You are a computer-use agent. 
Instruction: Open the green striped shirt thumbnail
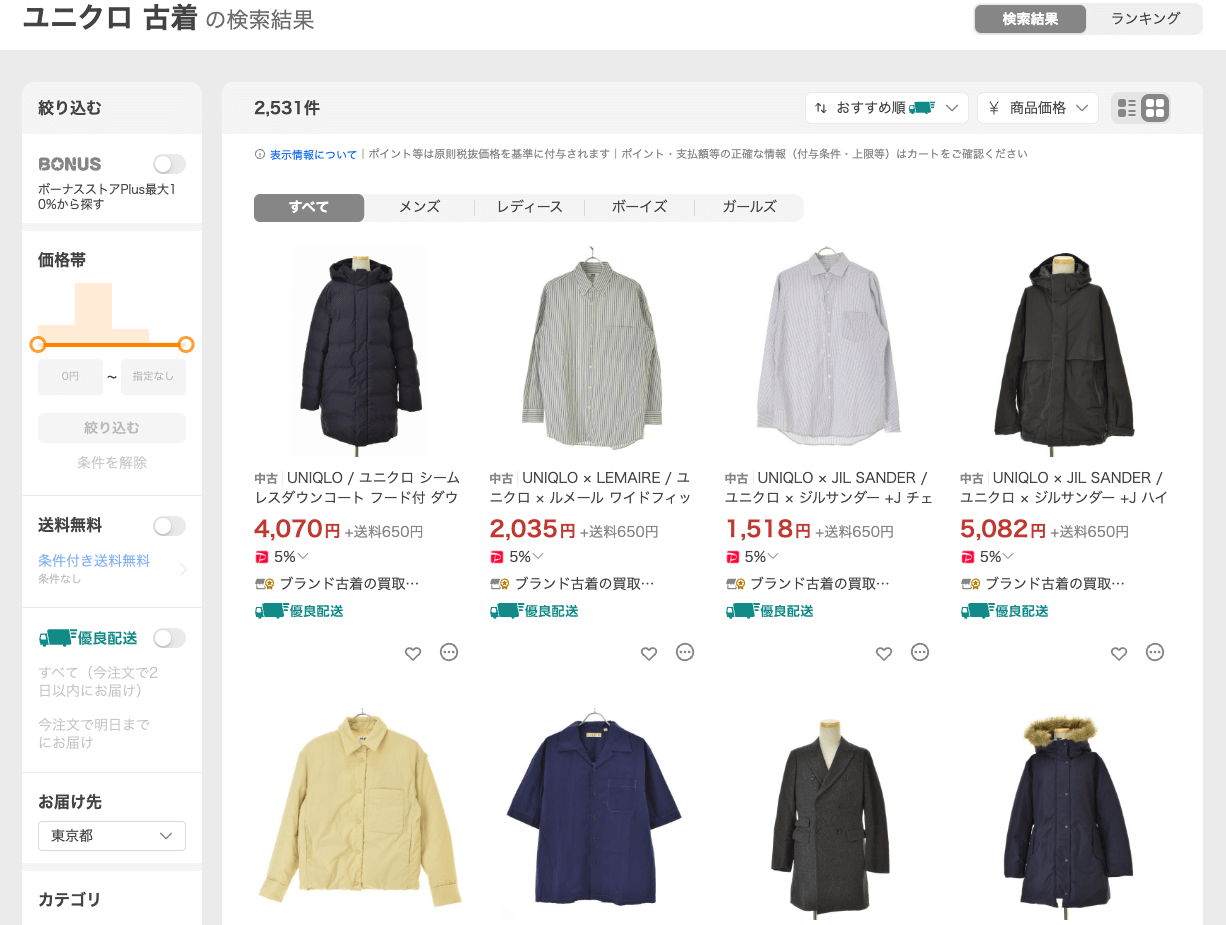[x=594, y=351]
